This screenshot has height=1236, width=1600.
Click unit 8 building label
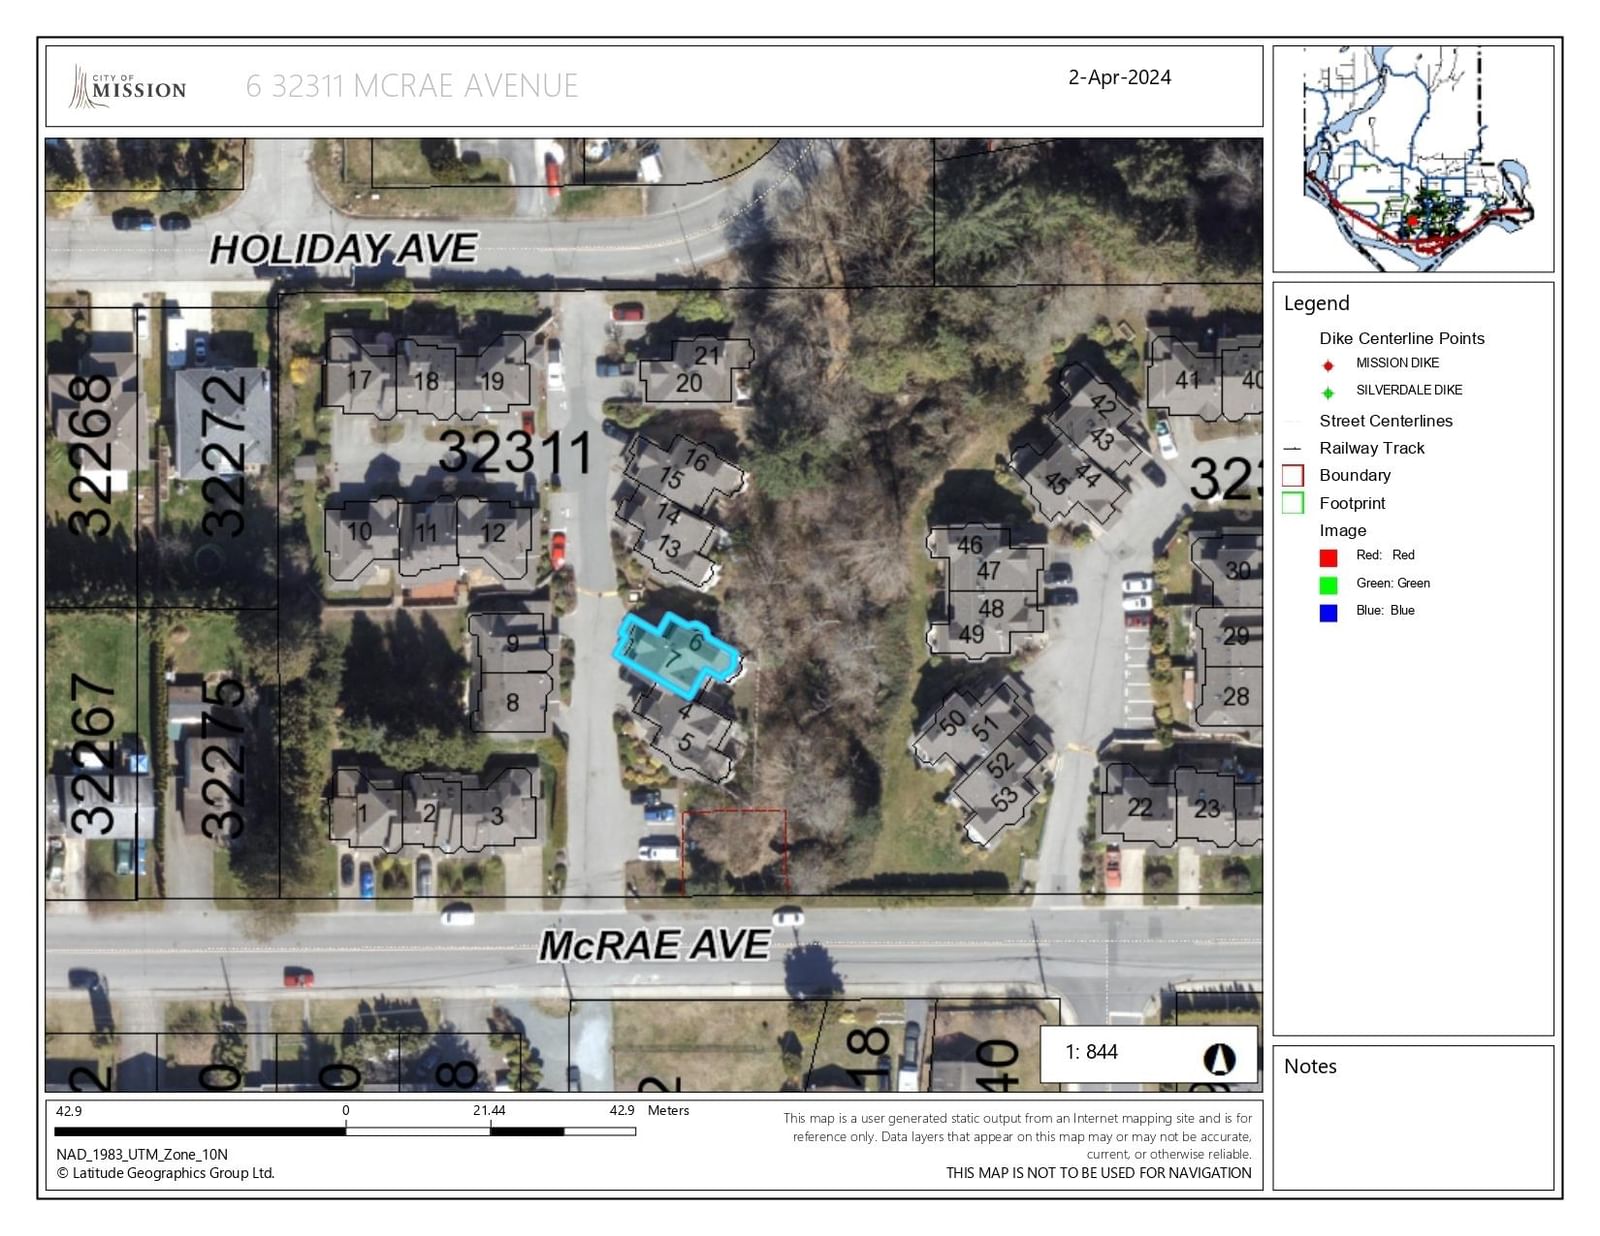click(512, 703)
